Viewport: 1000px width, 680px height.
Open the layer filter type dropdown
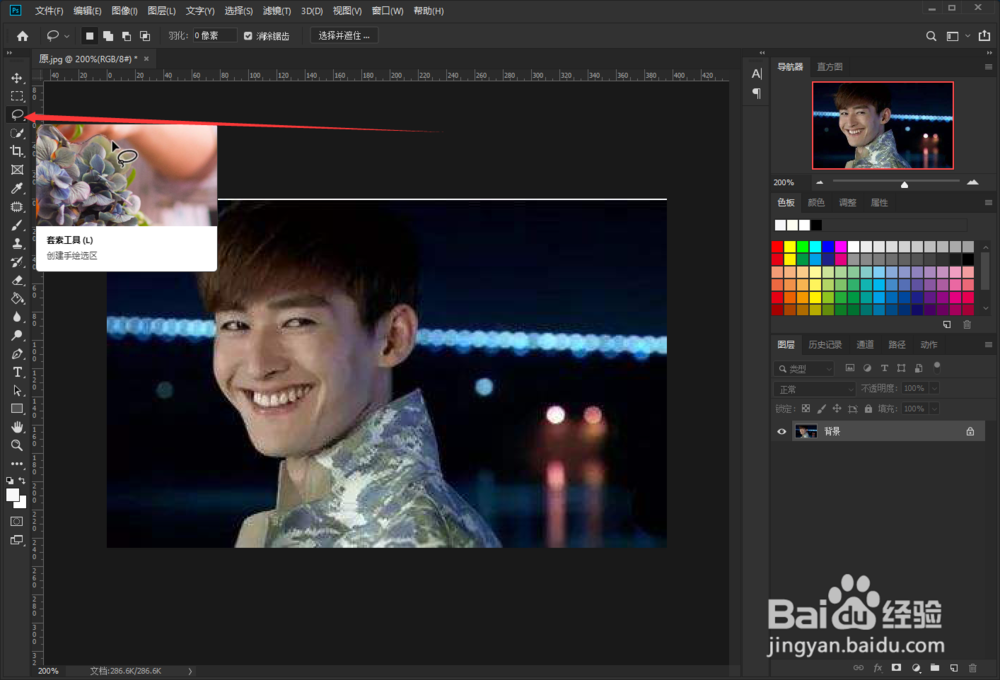pos(804,369)
